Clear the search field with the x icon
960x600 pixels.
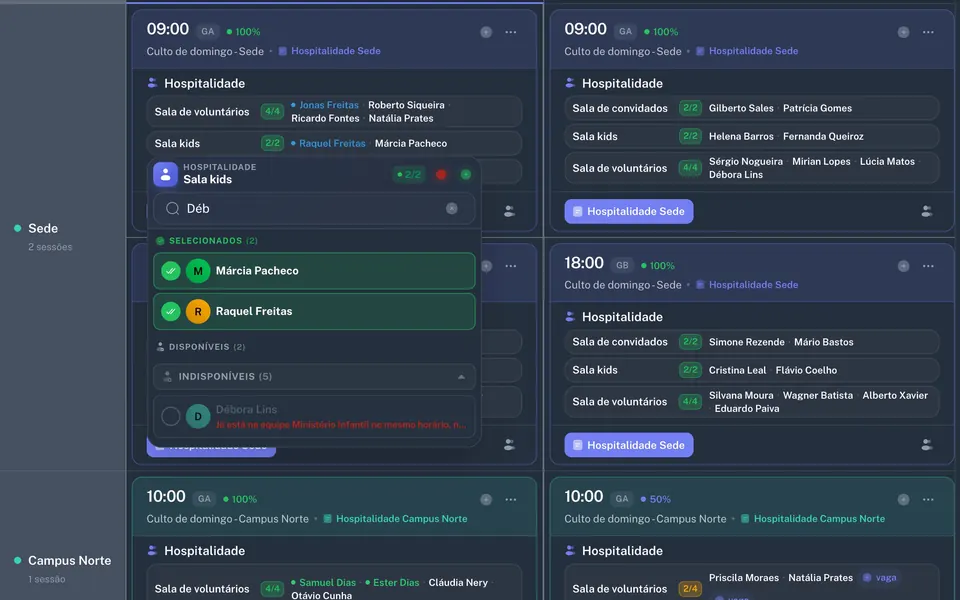[452, 209]
